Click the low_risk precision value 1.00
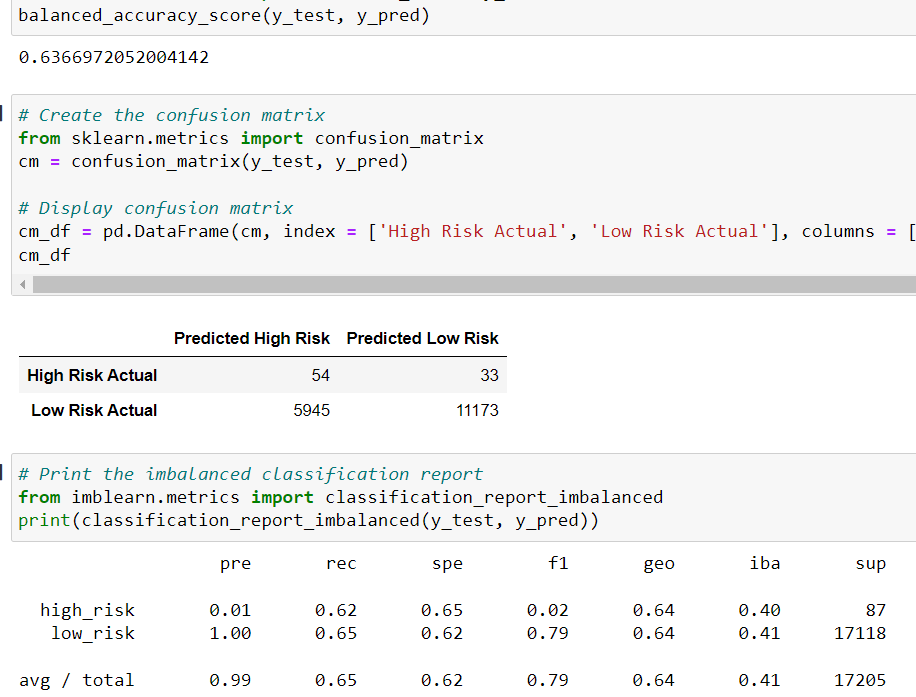 click(x=230, y=633)
